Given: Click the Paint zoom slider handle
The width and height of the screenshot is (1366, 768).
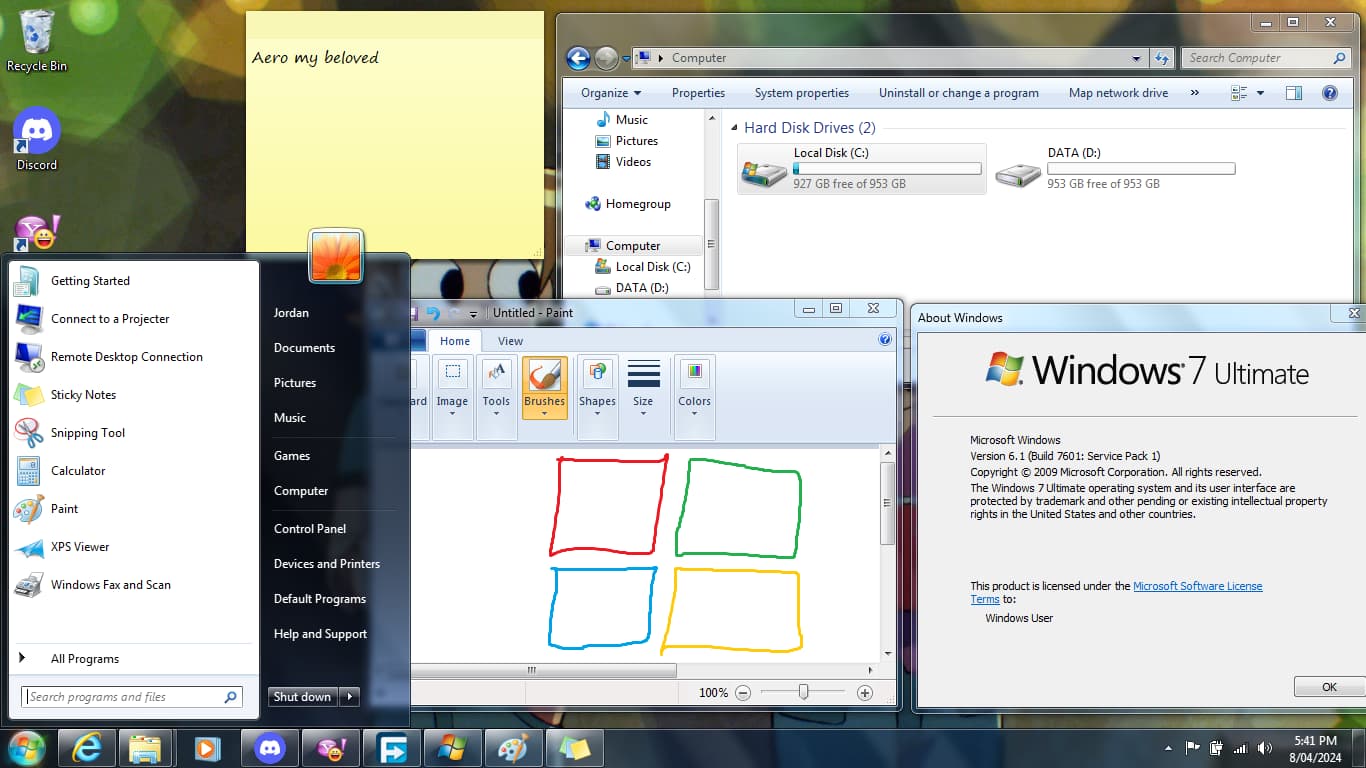Looking at the screenshot, I should click(803, 692).
